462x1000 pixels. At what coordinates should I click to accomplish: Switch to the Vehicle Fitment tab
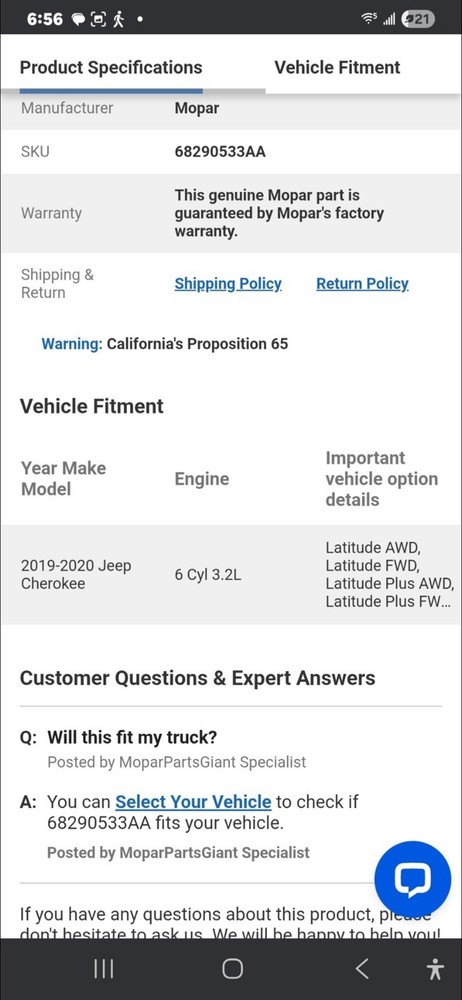(337, 68)
